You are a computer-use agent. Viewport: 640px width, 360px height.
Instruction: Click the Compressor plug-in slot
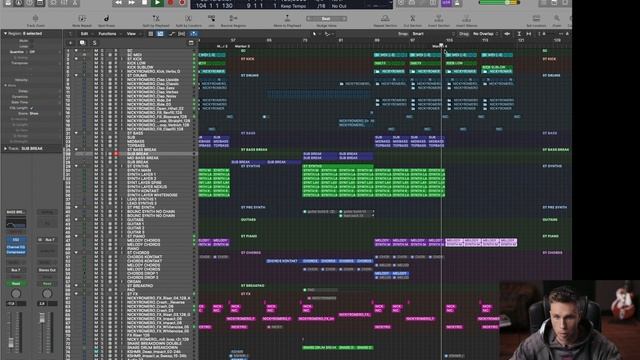tap(16, 252)
